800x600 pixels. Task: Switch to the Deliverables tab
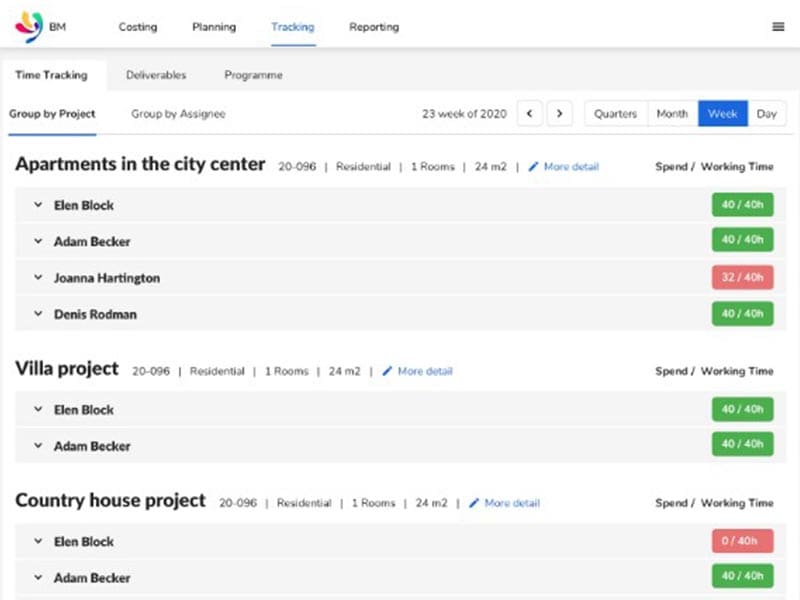pos(156,75)
